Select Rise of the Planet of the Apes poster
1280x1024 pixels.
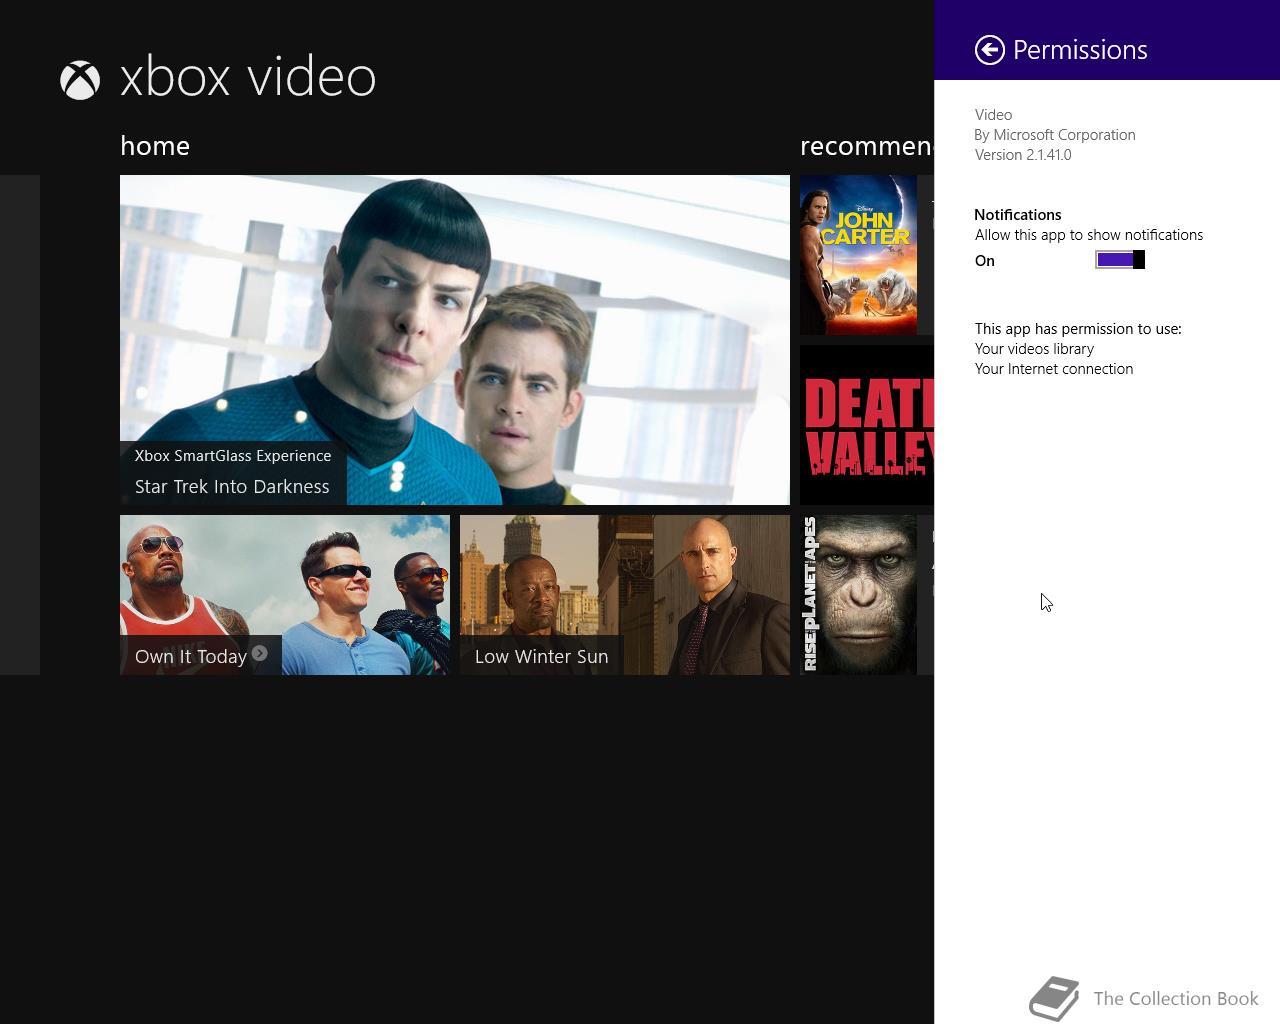click(859, 595)
